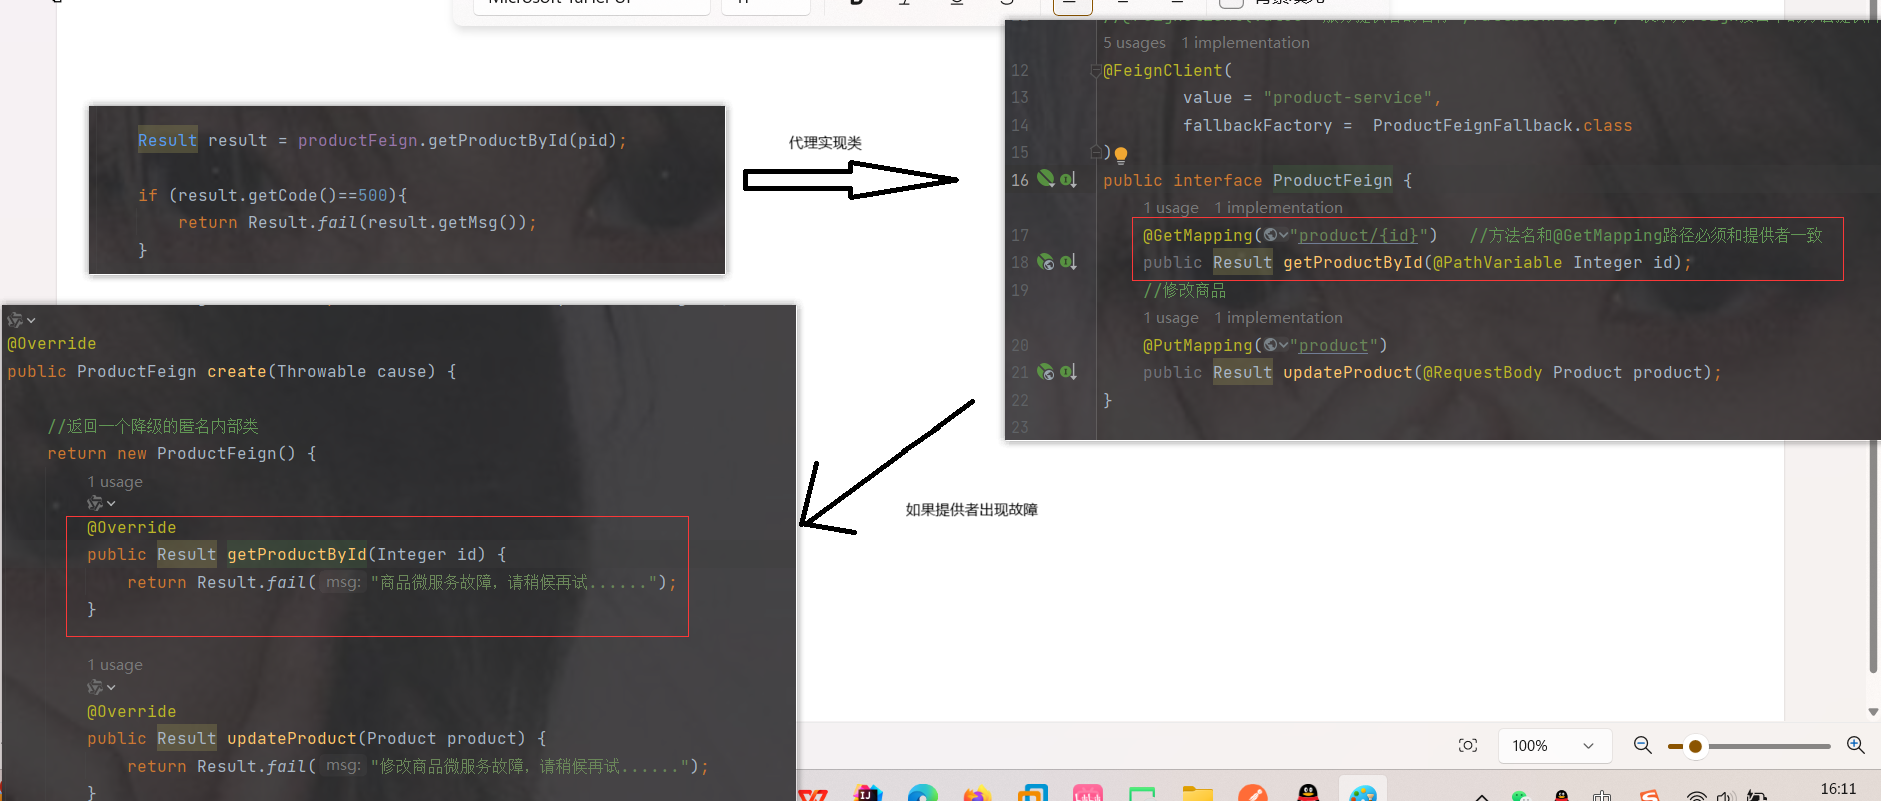Open the QQ penguin app in the taskbar

pyautogui.click(x=1307, y=794)
